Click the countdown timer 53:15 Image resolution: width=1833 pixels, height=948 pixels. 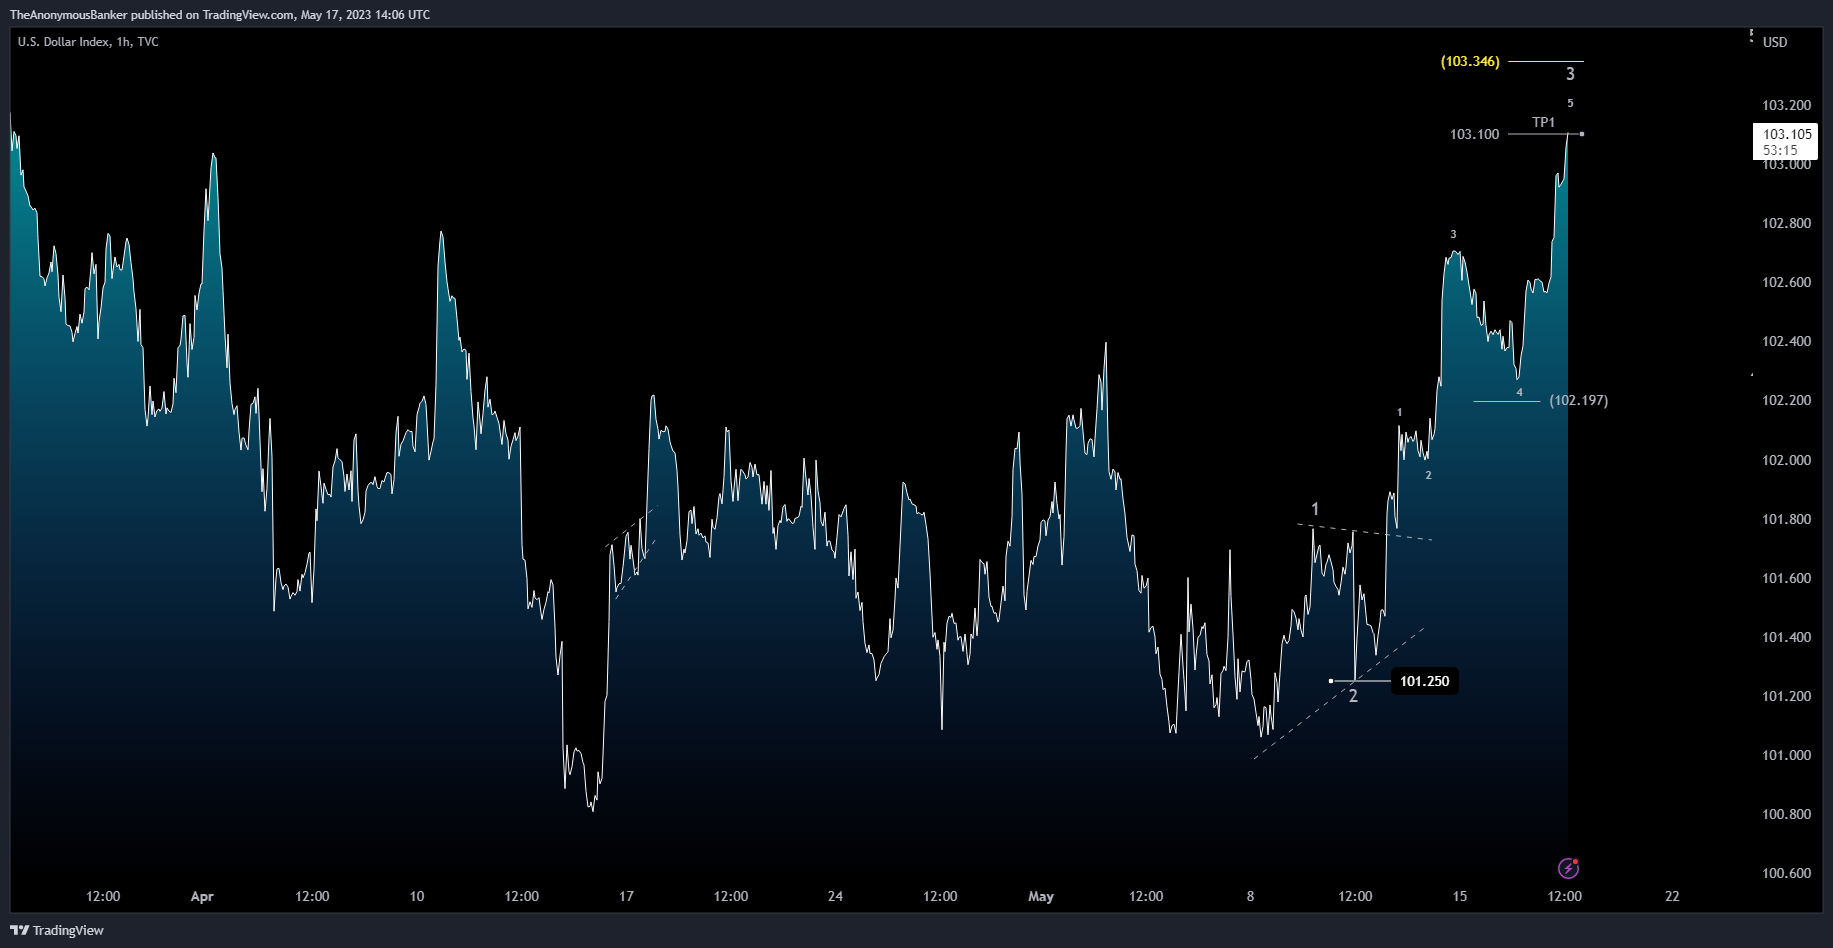click(x=1780, y=150)
